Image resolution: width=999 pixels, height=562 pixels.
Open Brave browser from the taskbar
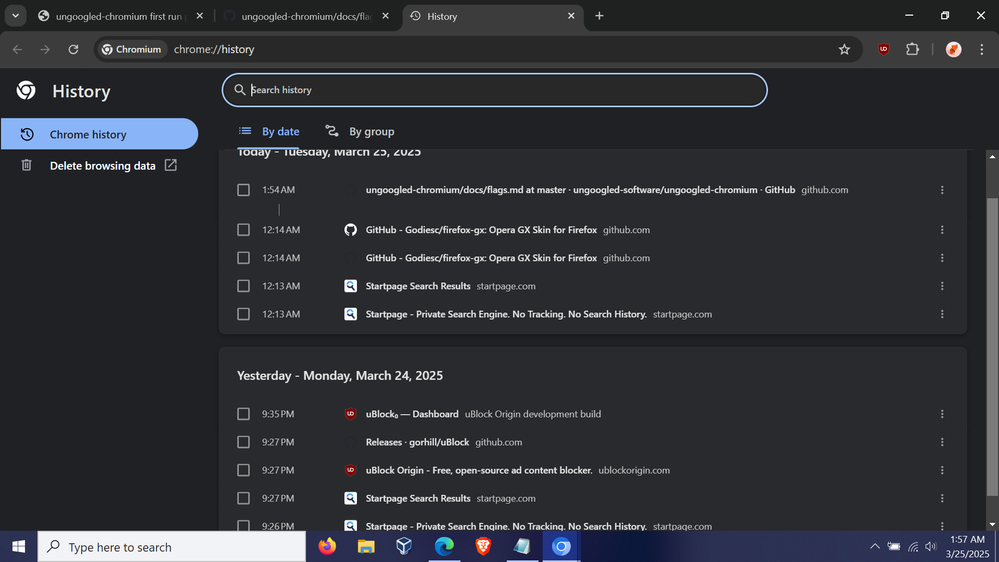click(x=483, y=547)
